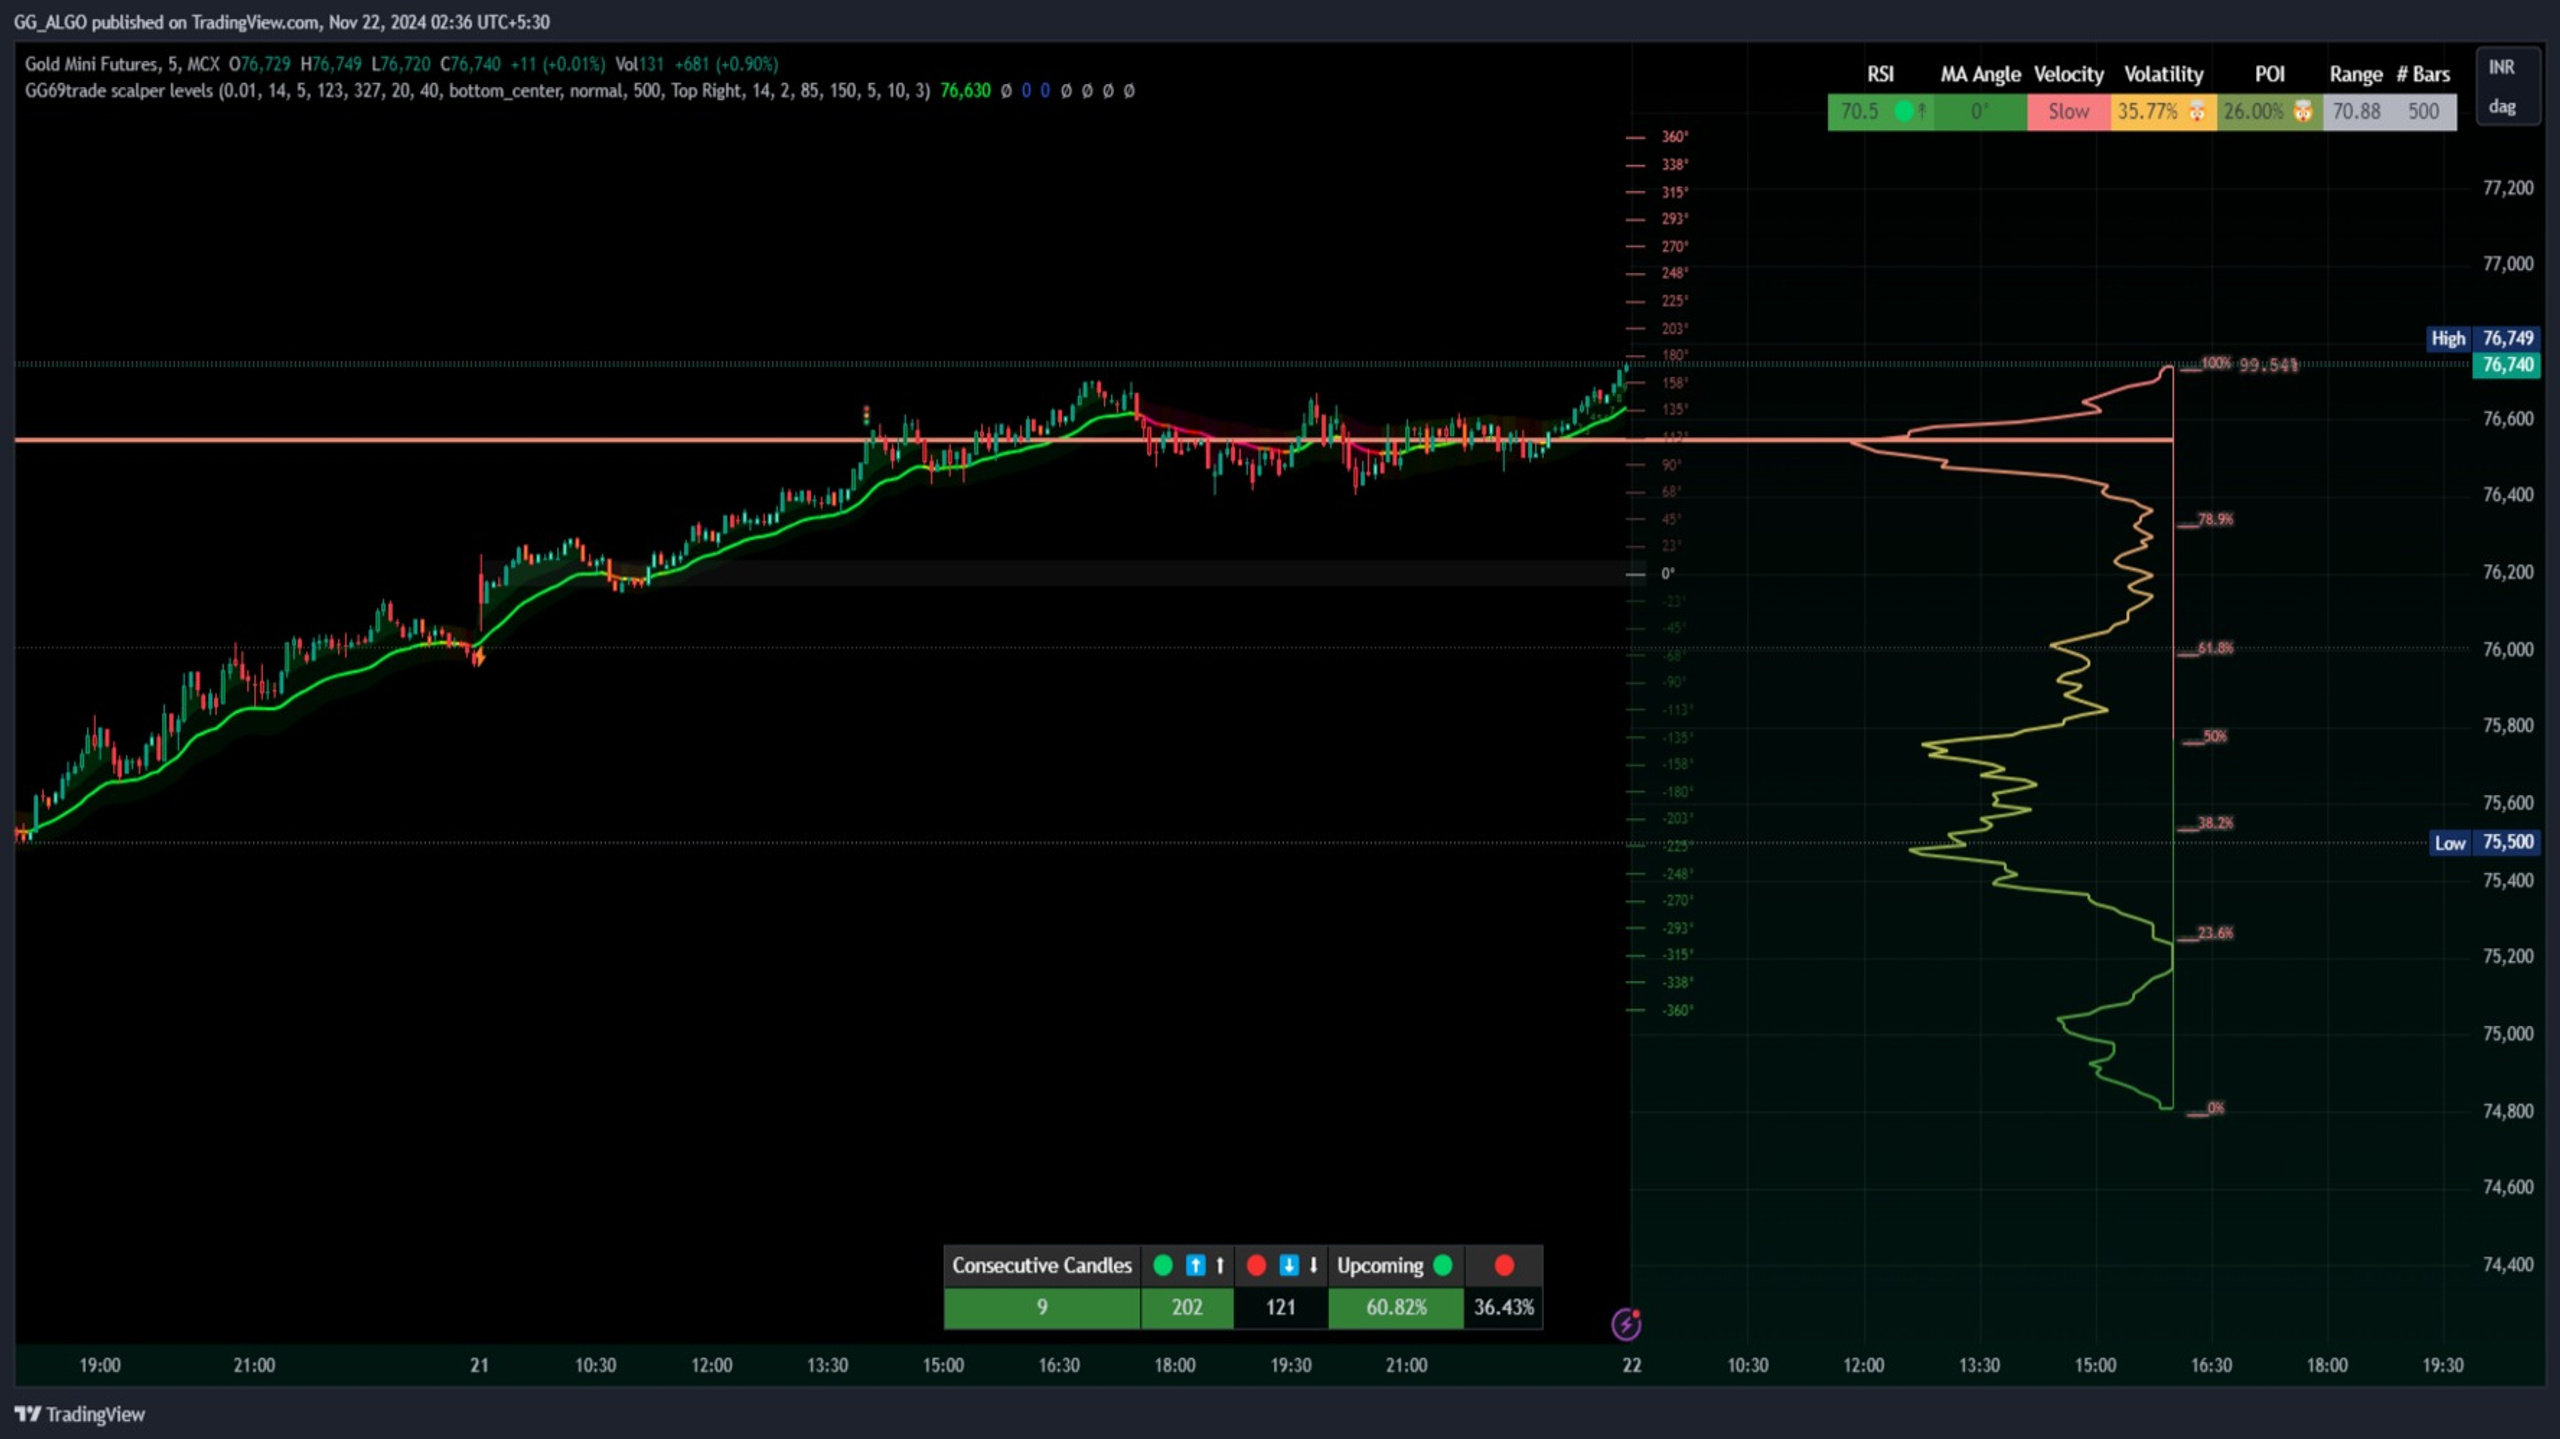Click the positive 360° mark on the angle scale
This screenshot has height=1439, width=2560.
click(x=1675, y=136)
